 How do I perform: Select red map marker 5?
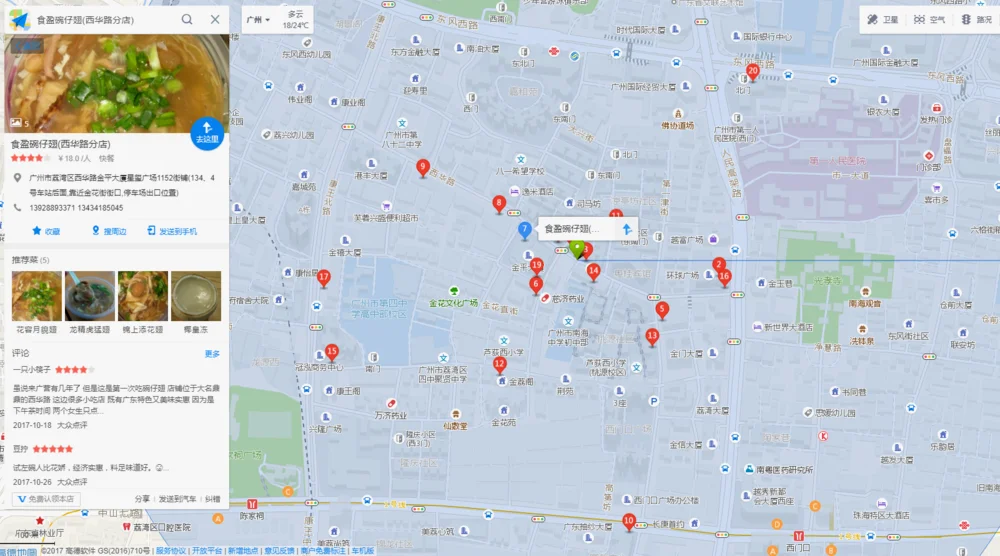coord(662,310)
